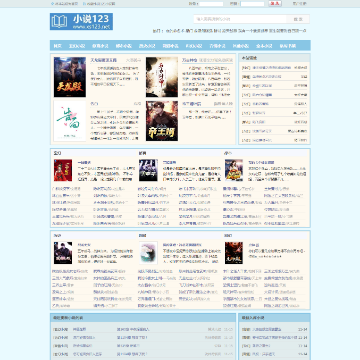Go to the 首页 navigation tab
Viewport: 360px width, 360px height.
tap(58, 46)
